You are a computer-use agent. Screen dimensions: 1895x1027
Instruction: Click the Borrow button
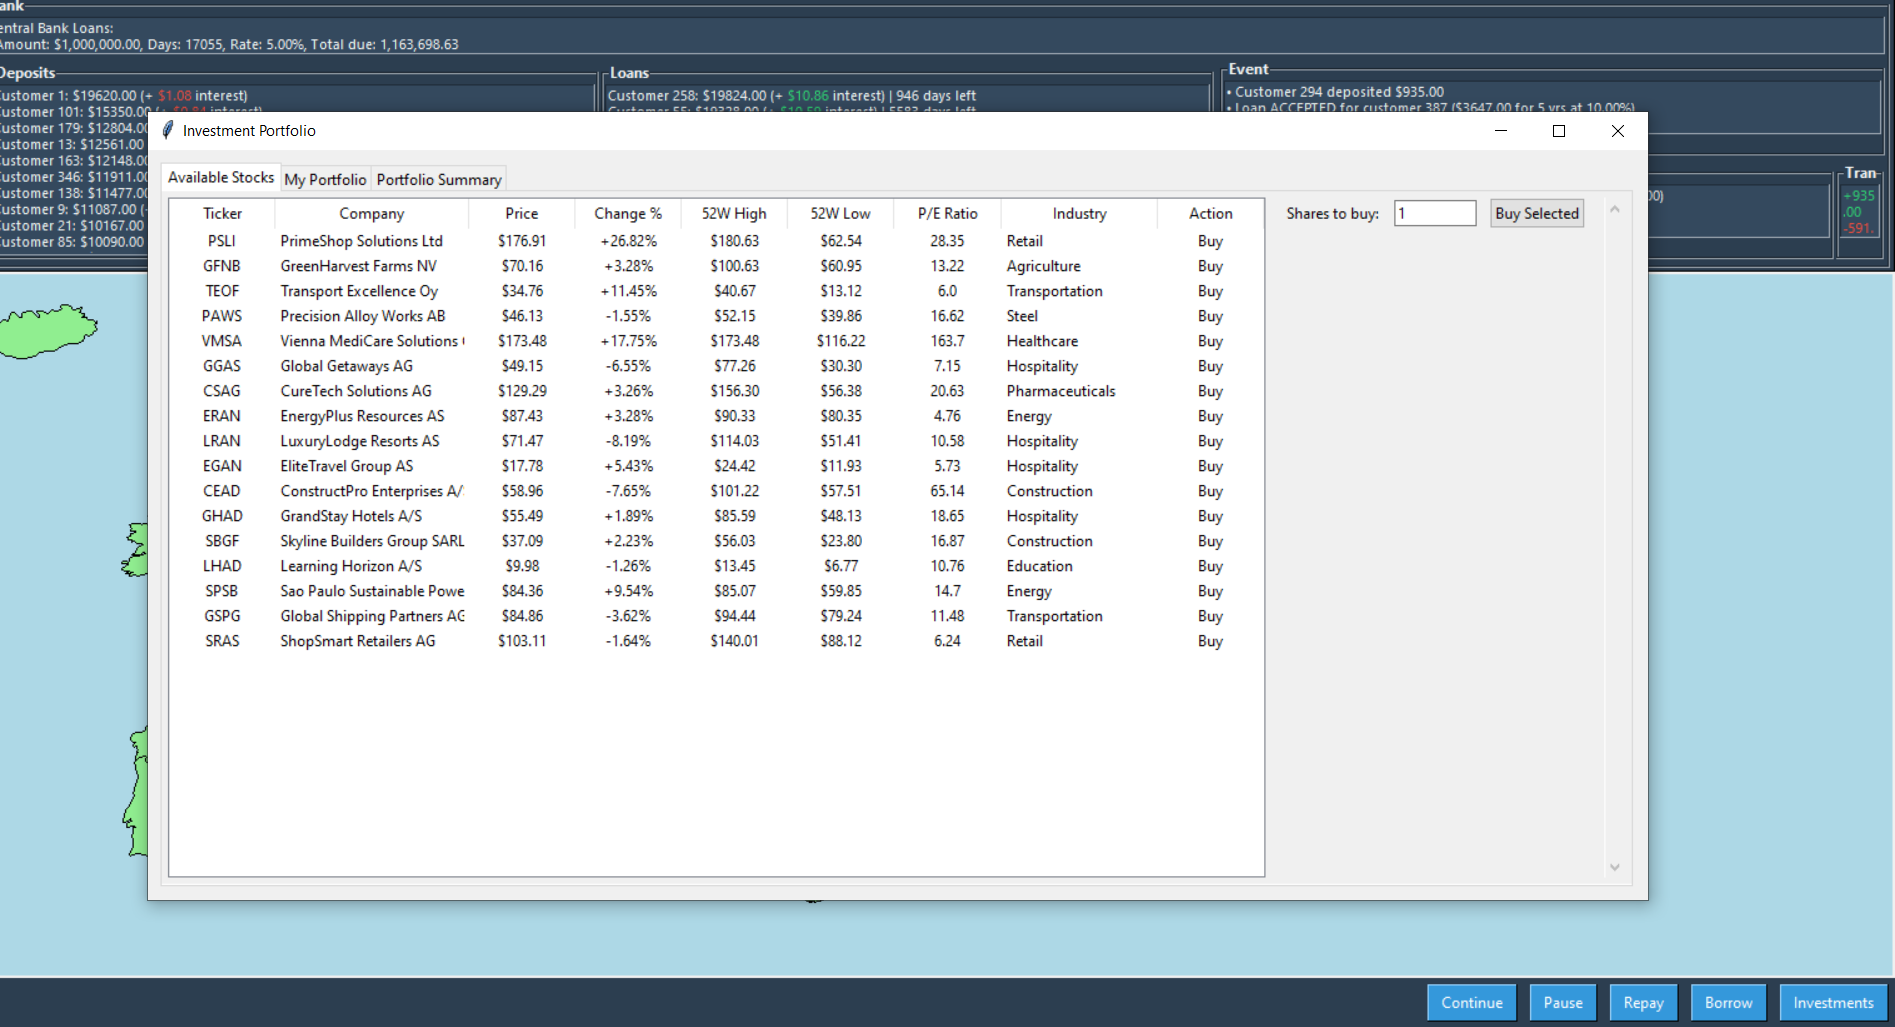point(1728,1002)
